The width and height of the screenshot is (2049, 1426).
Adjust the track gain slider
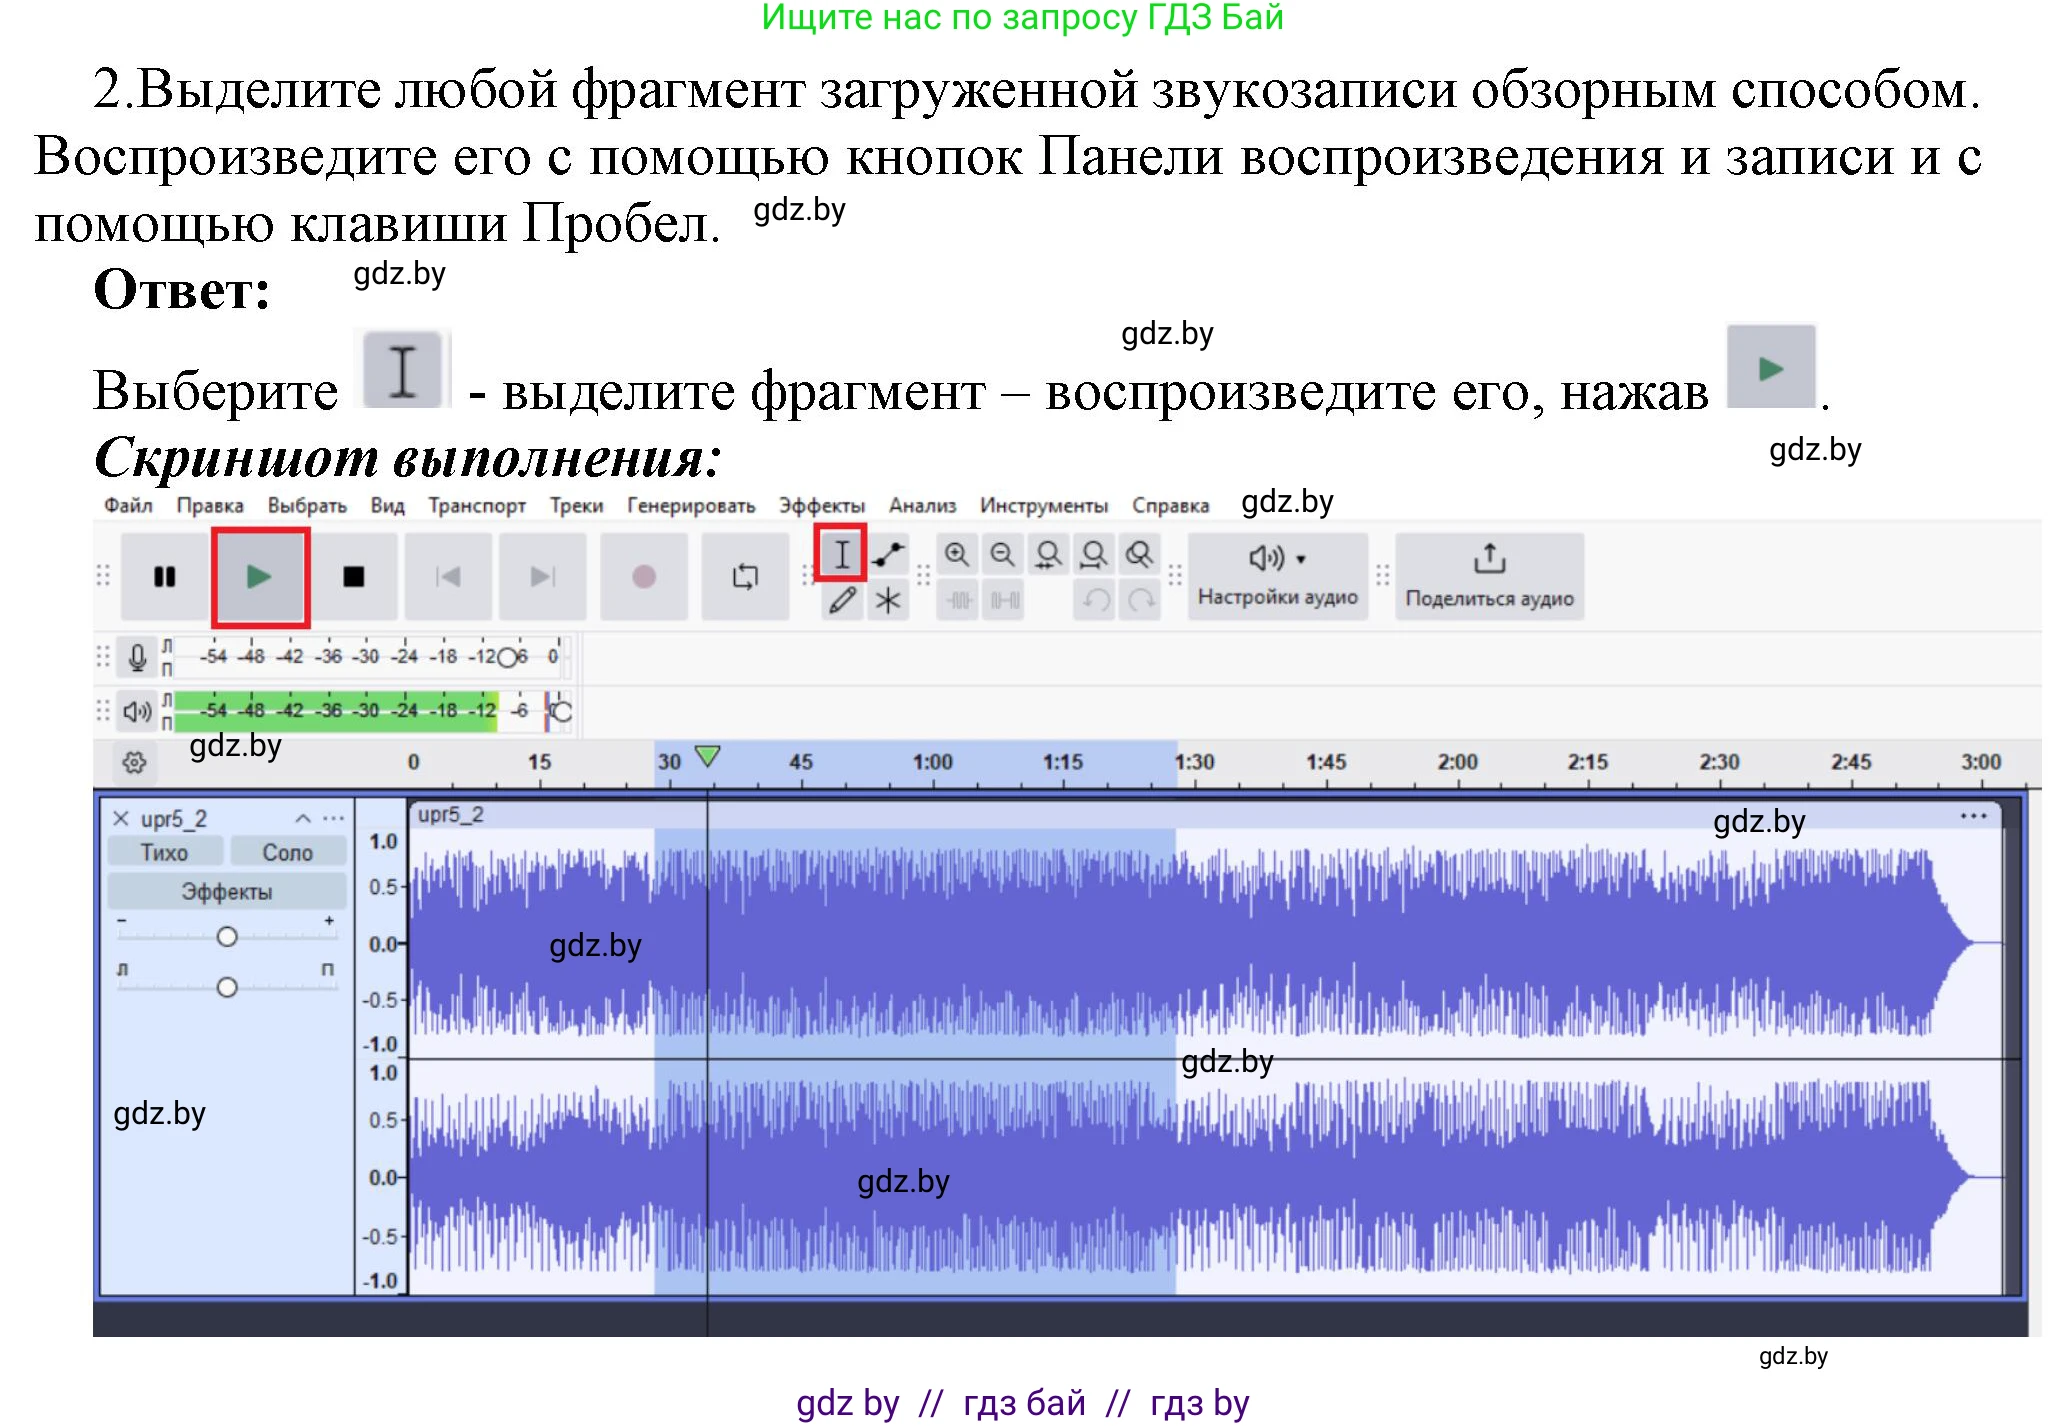click(227, 936)
